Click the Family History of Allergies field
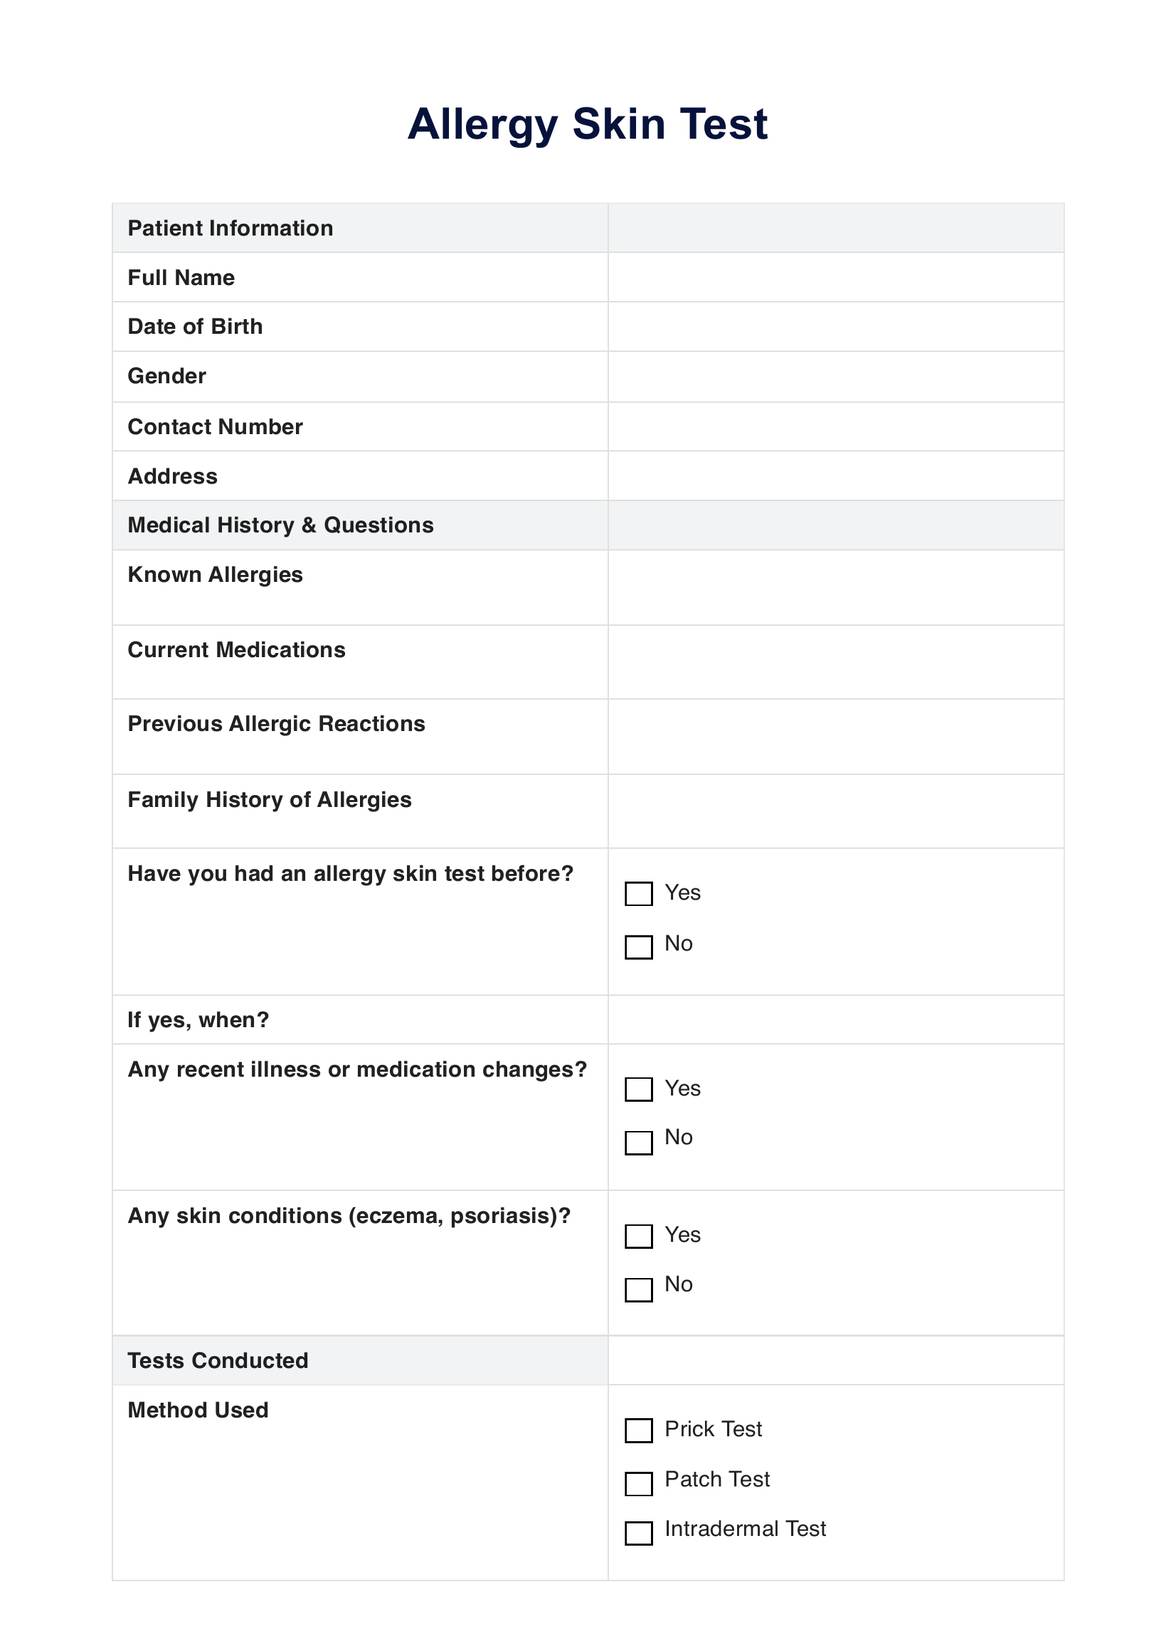The width and height of the screenshot is (1176, 1630). click(x=835, y=811)
